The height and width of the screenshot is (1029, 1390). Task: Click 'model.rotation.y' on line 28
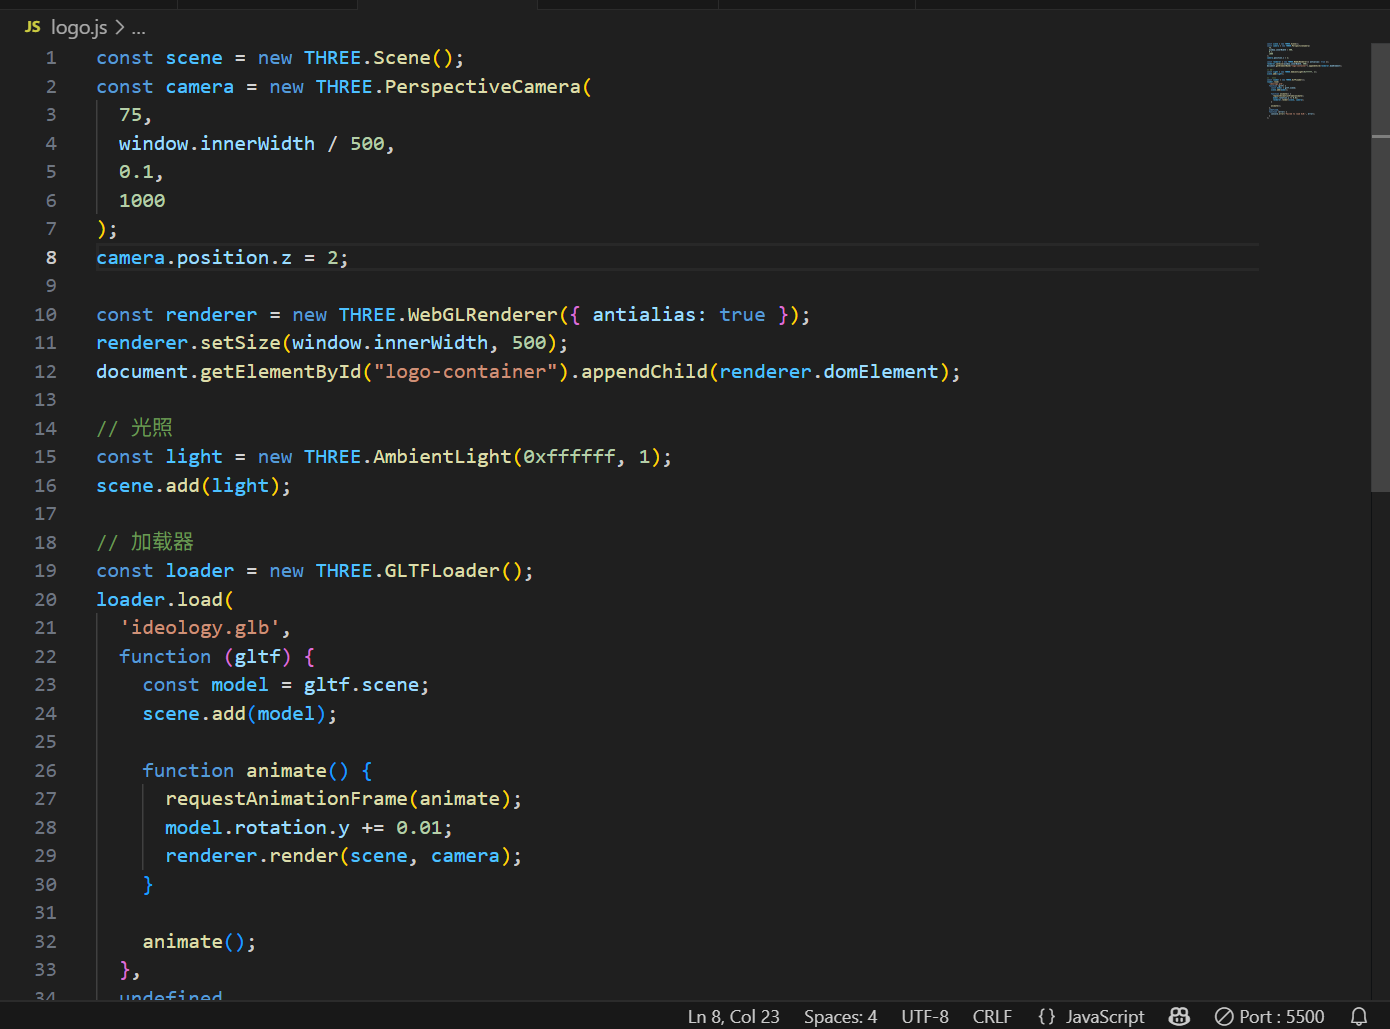coord(257,828)
